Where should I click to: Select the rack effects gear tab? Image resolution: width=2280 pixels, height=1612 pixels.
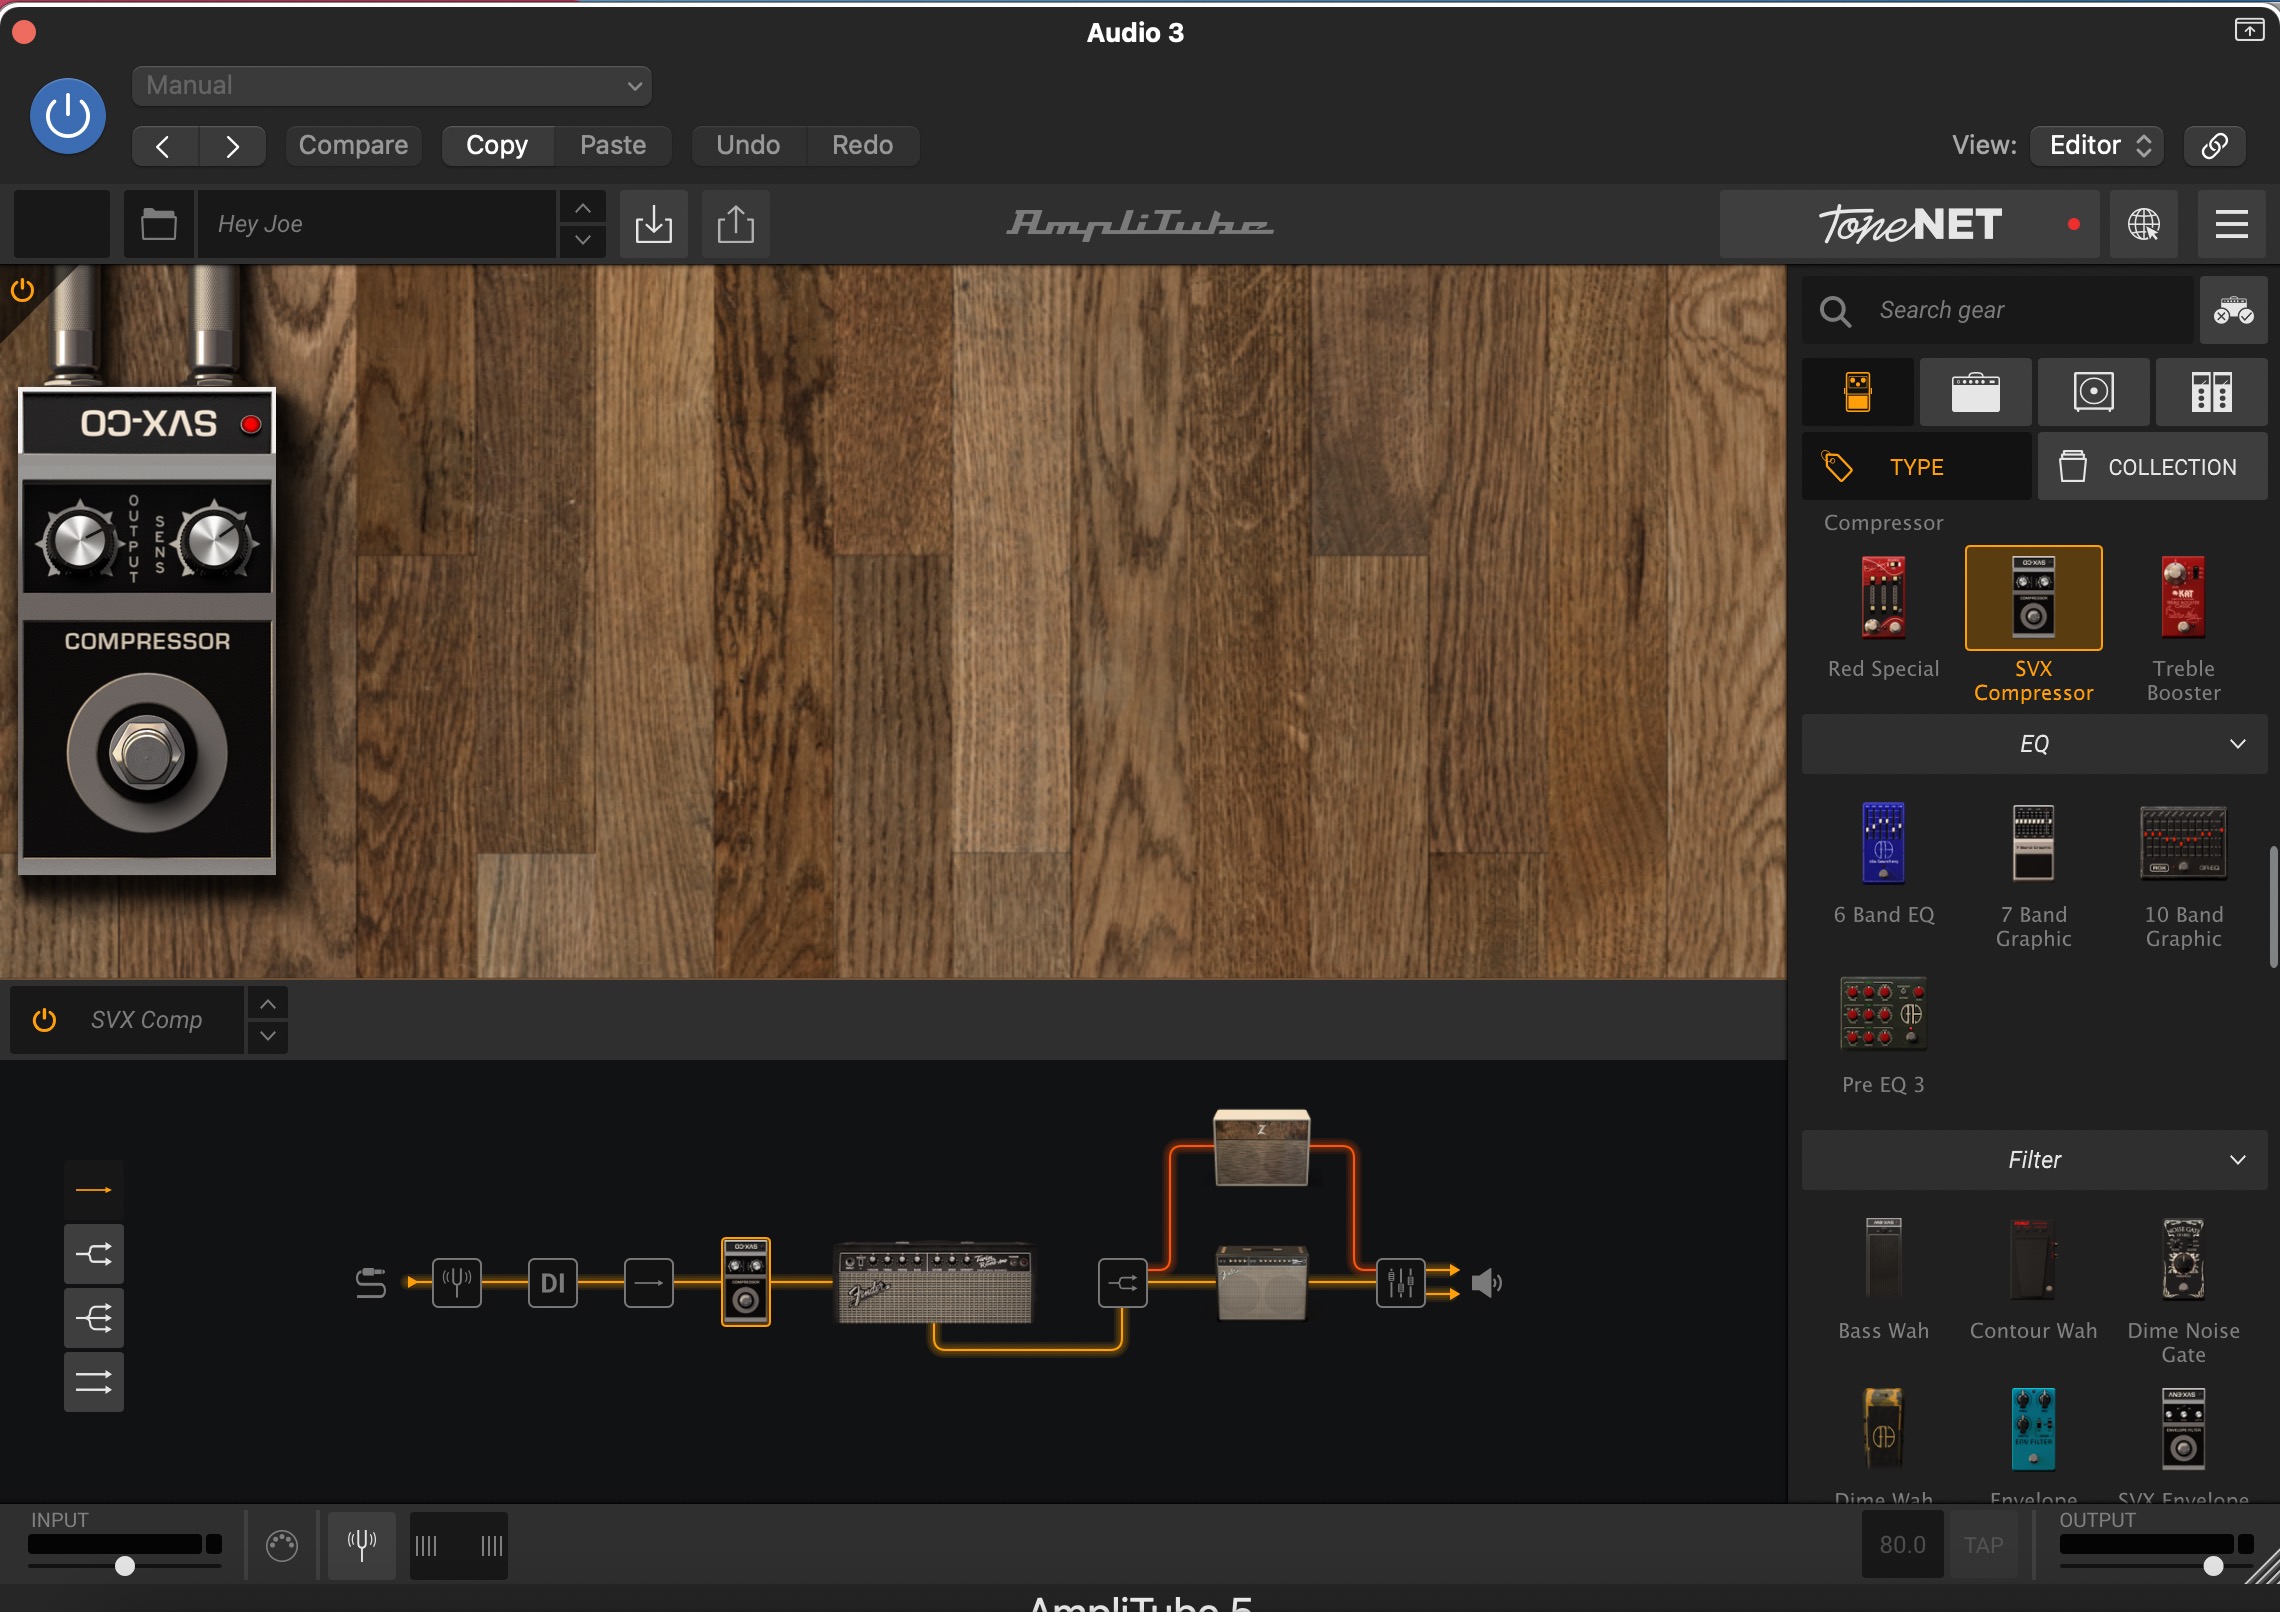tap(2211, 392)
